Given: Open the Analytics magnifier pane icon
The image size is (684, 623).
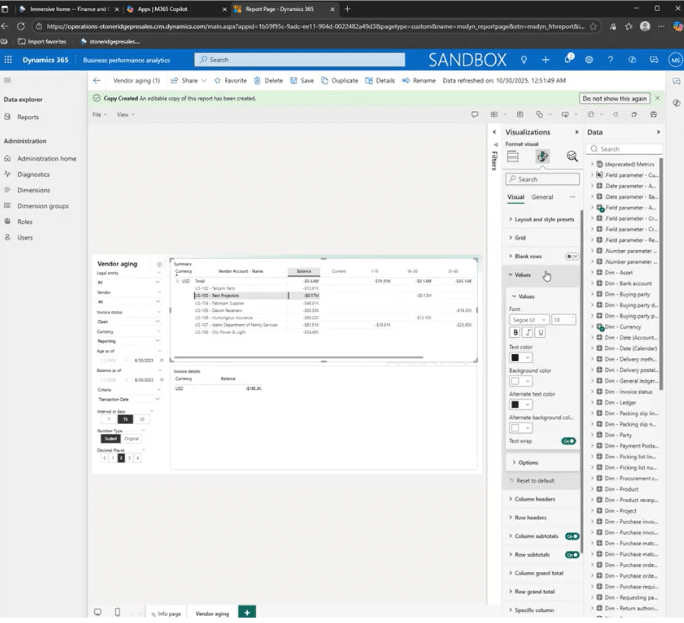Looking at the screenshot, I should (572, 157).
